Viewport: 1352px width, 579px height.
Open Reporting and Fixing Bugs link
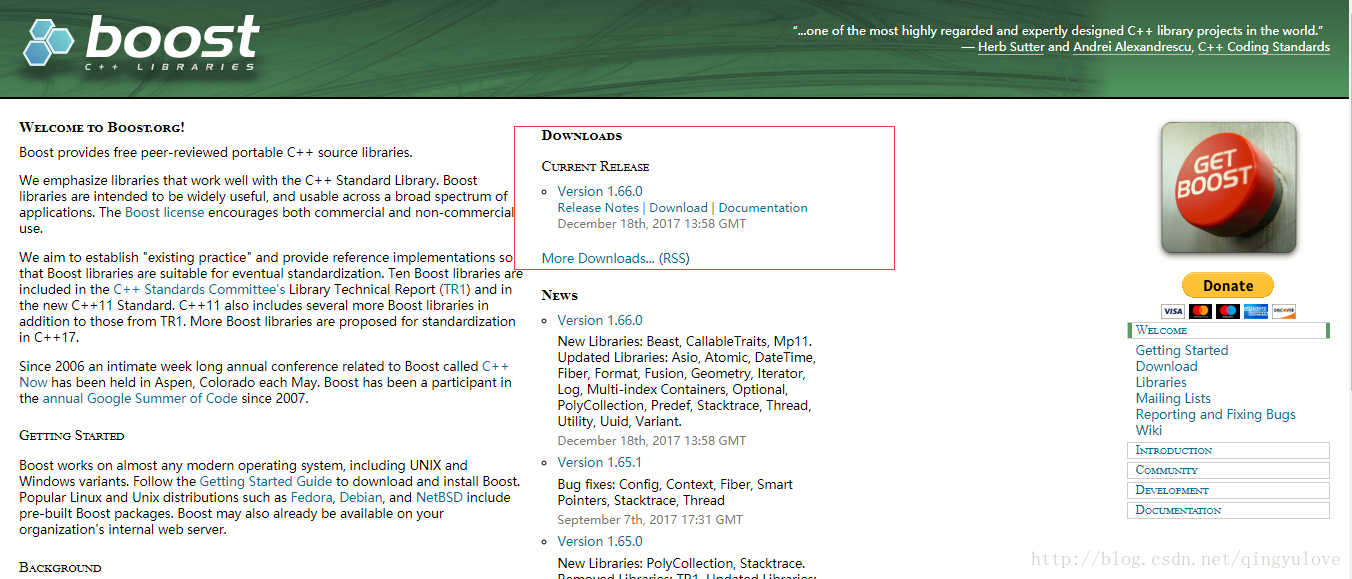pos(1216,414)
